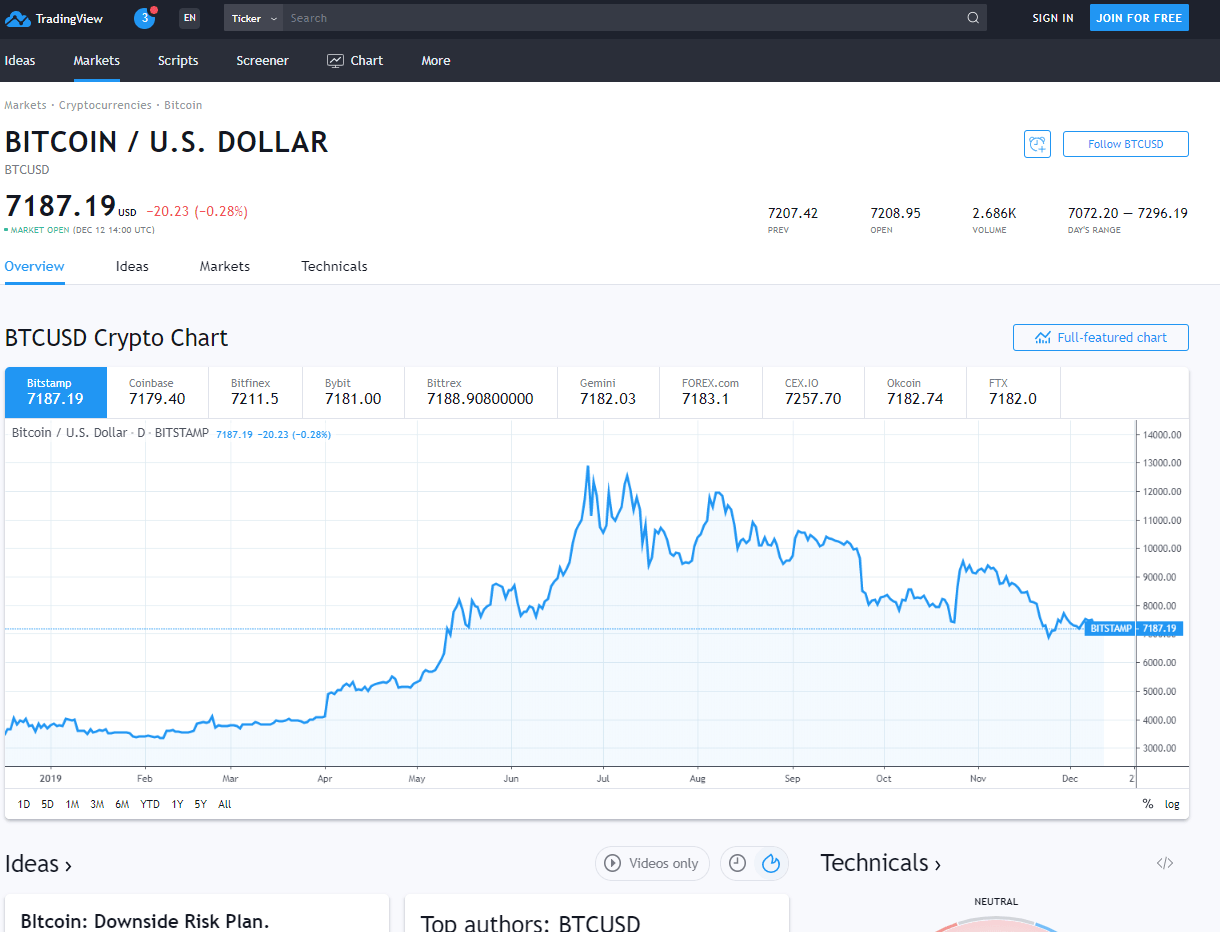Open Ideas in the top navigation bar
The width and height of the screenshot is (1220, 932).
tap(20, 61)
